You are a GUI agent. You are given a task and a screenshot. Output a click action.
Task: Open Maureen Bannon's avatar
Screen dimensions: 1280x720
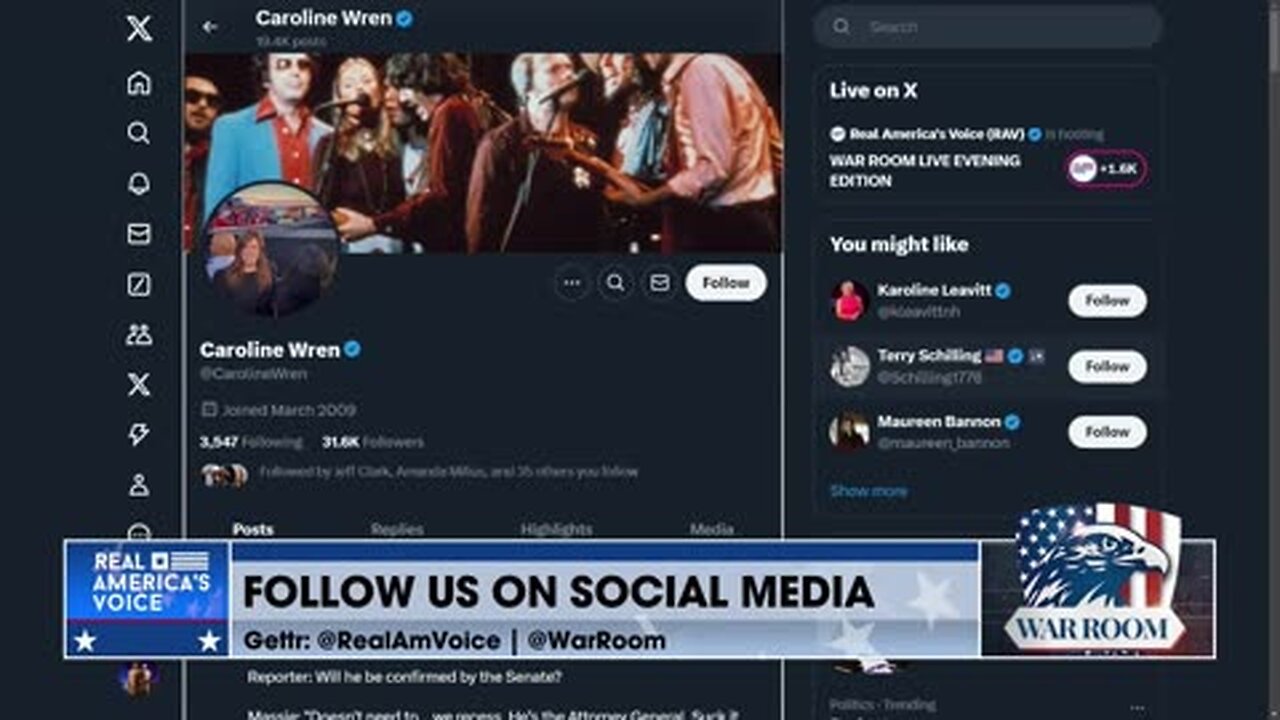[849, 432]
